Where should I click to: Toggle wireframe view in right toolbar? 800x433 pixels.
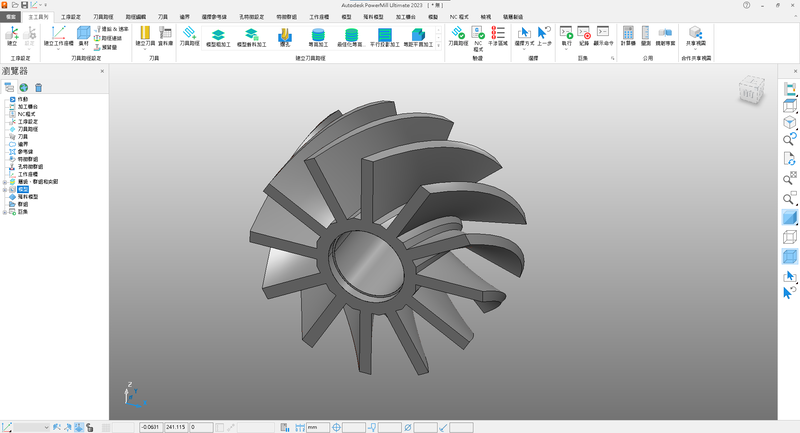(789, 237)
